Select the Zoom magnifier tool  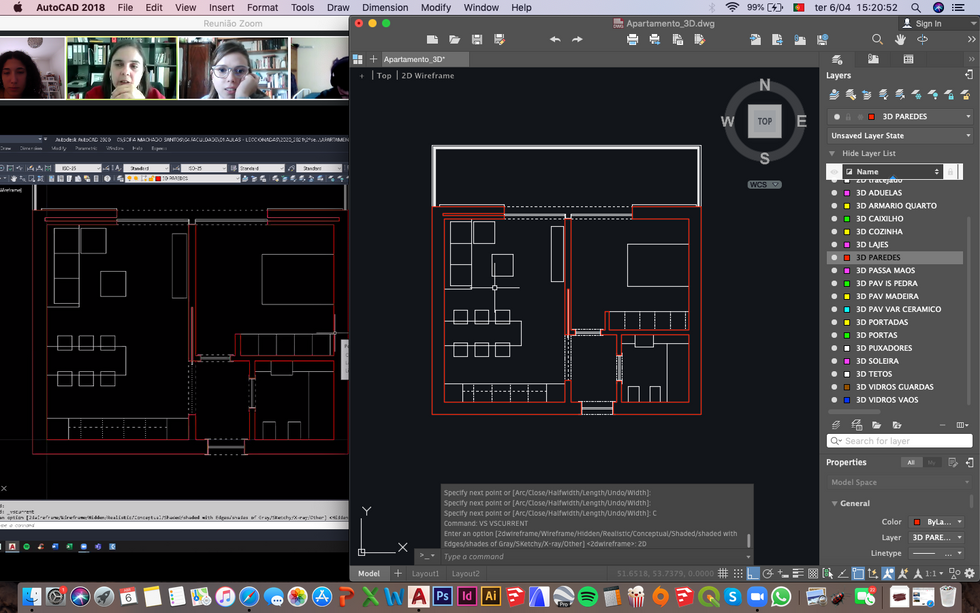point(878,39)
